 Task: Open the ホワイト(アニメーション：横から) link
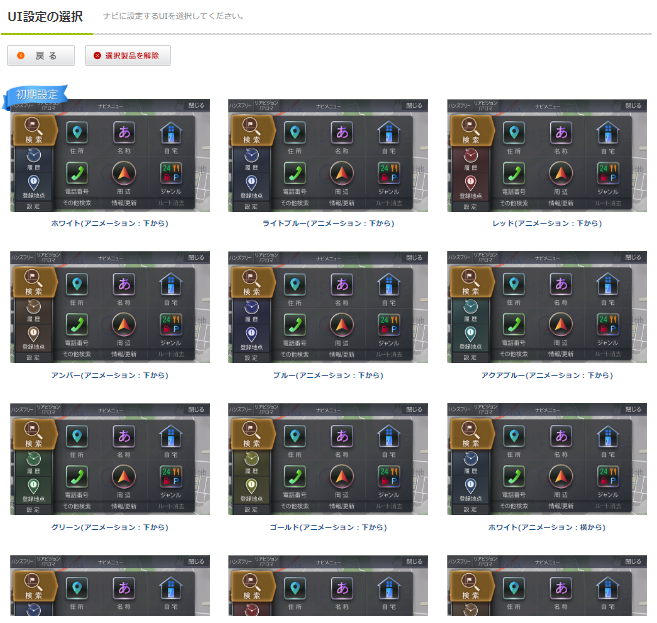coord(546,527)
